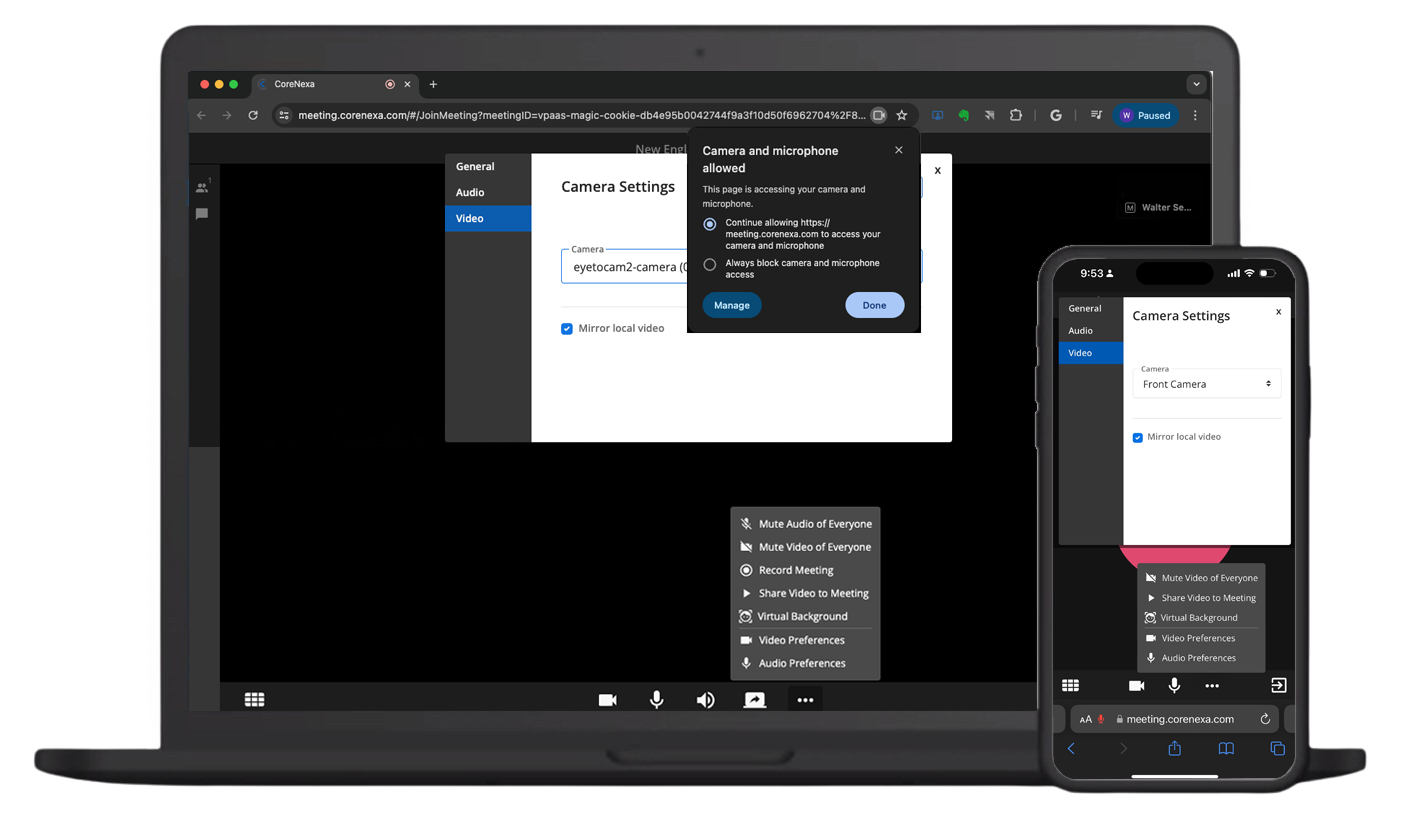The width and height of the screenshot is (1406, 829).
Task: Tap the leave meeting icon on phone
Action: 1278,685
